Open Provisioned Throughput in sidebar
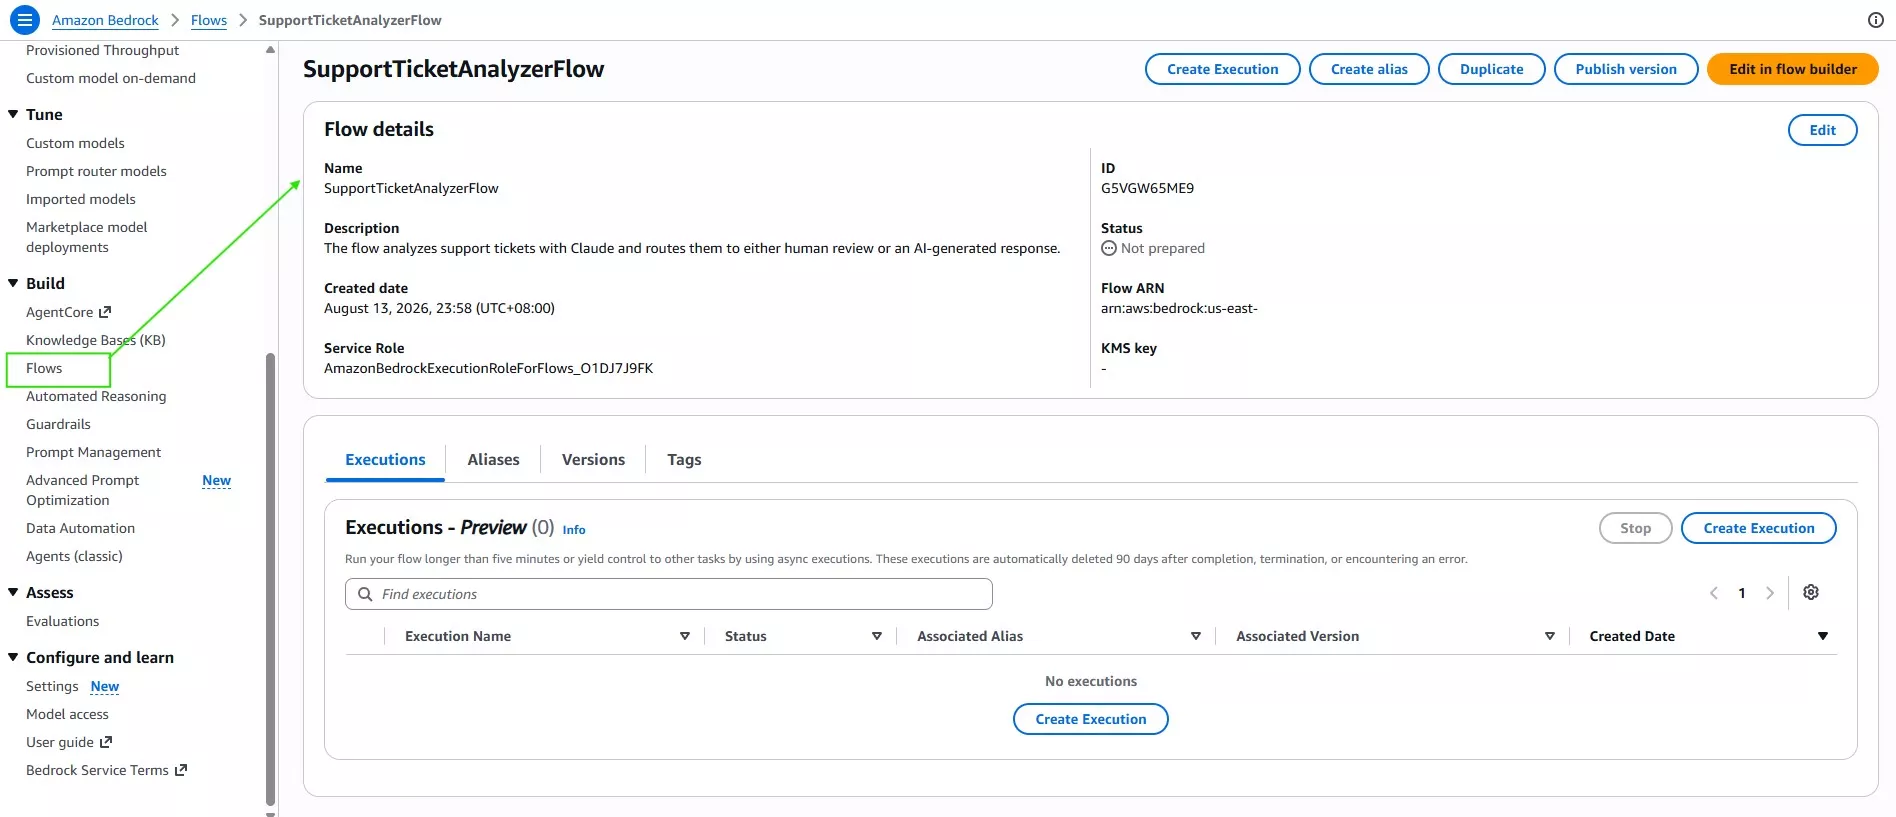 [102, 50]
